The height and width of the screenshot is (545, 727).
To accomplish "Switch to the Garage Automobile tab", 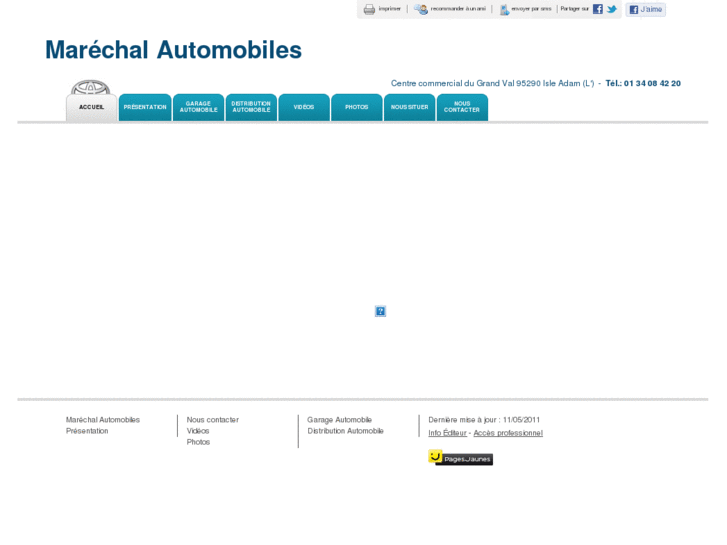I will point(198,107).
